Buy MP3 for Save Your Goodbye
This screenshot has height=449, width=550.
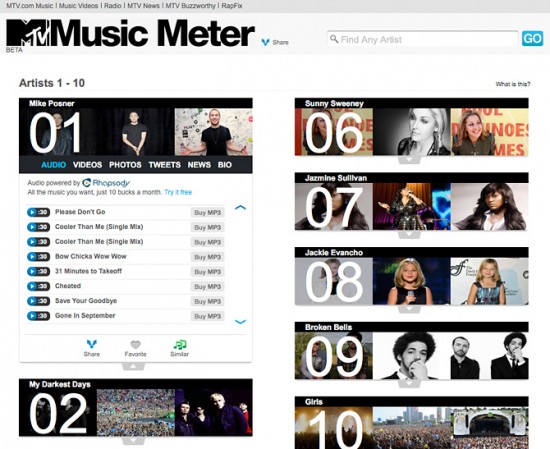tap(208, 301)
